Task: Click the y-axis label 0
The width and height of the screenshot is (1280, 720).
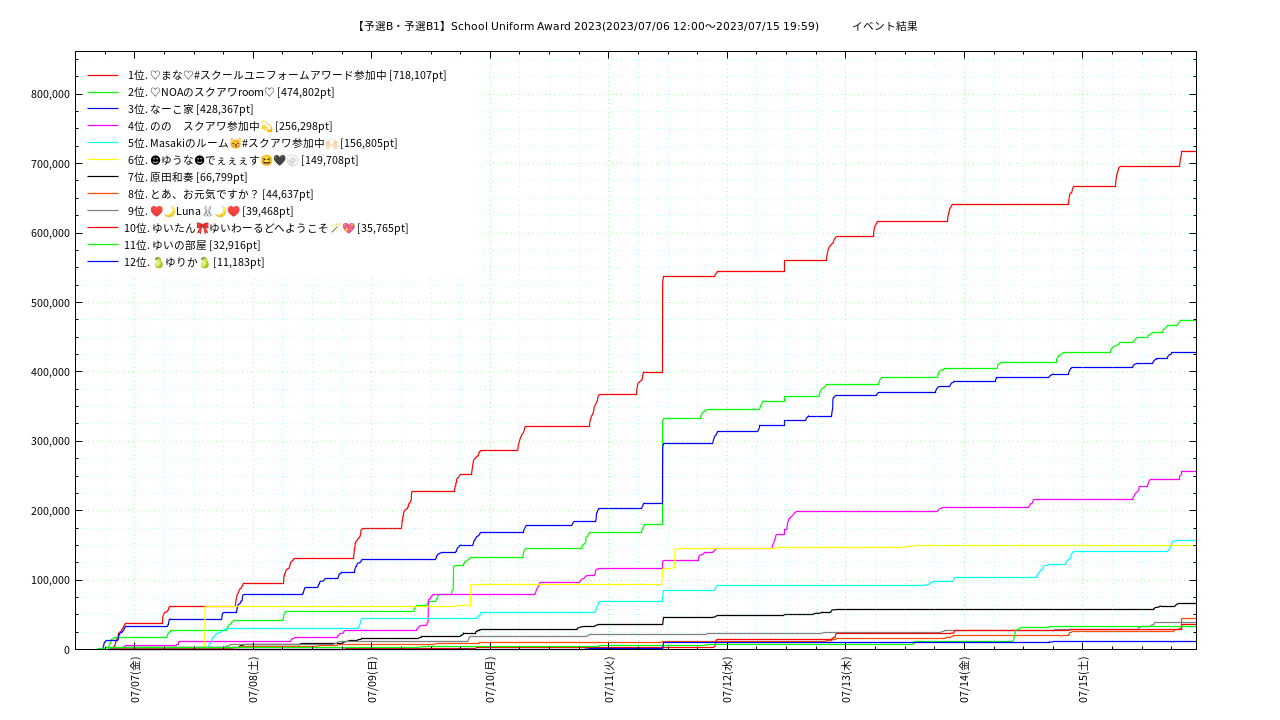Action: pos(67,650)
